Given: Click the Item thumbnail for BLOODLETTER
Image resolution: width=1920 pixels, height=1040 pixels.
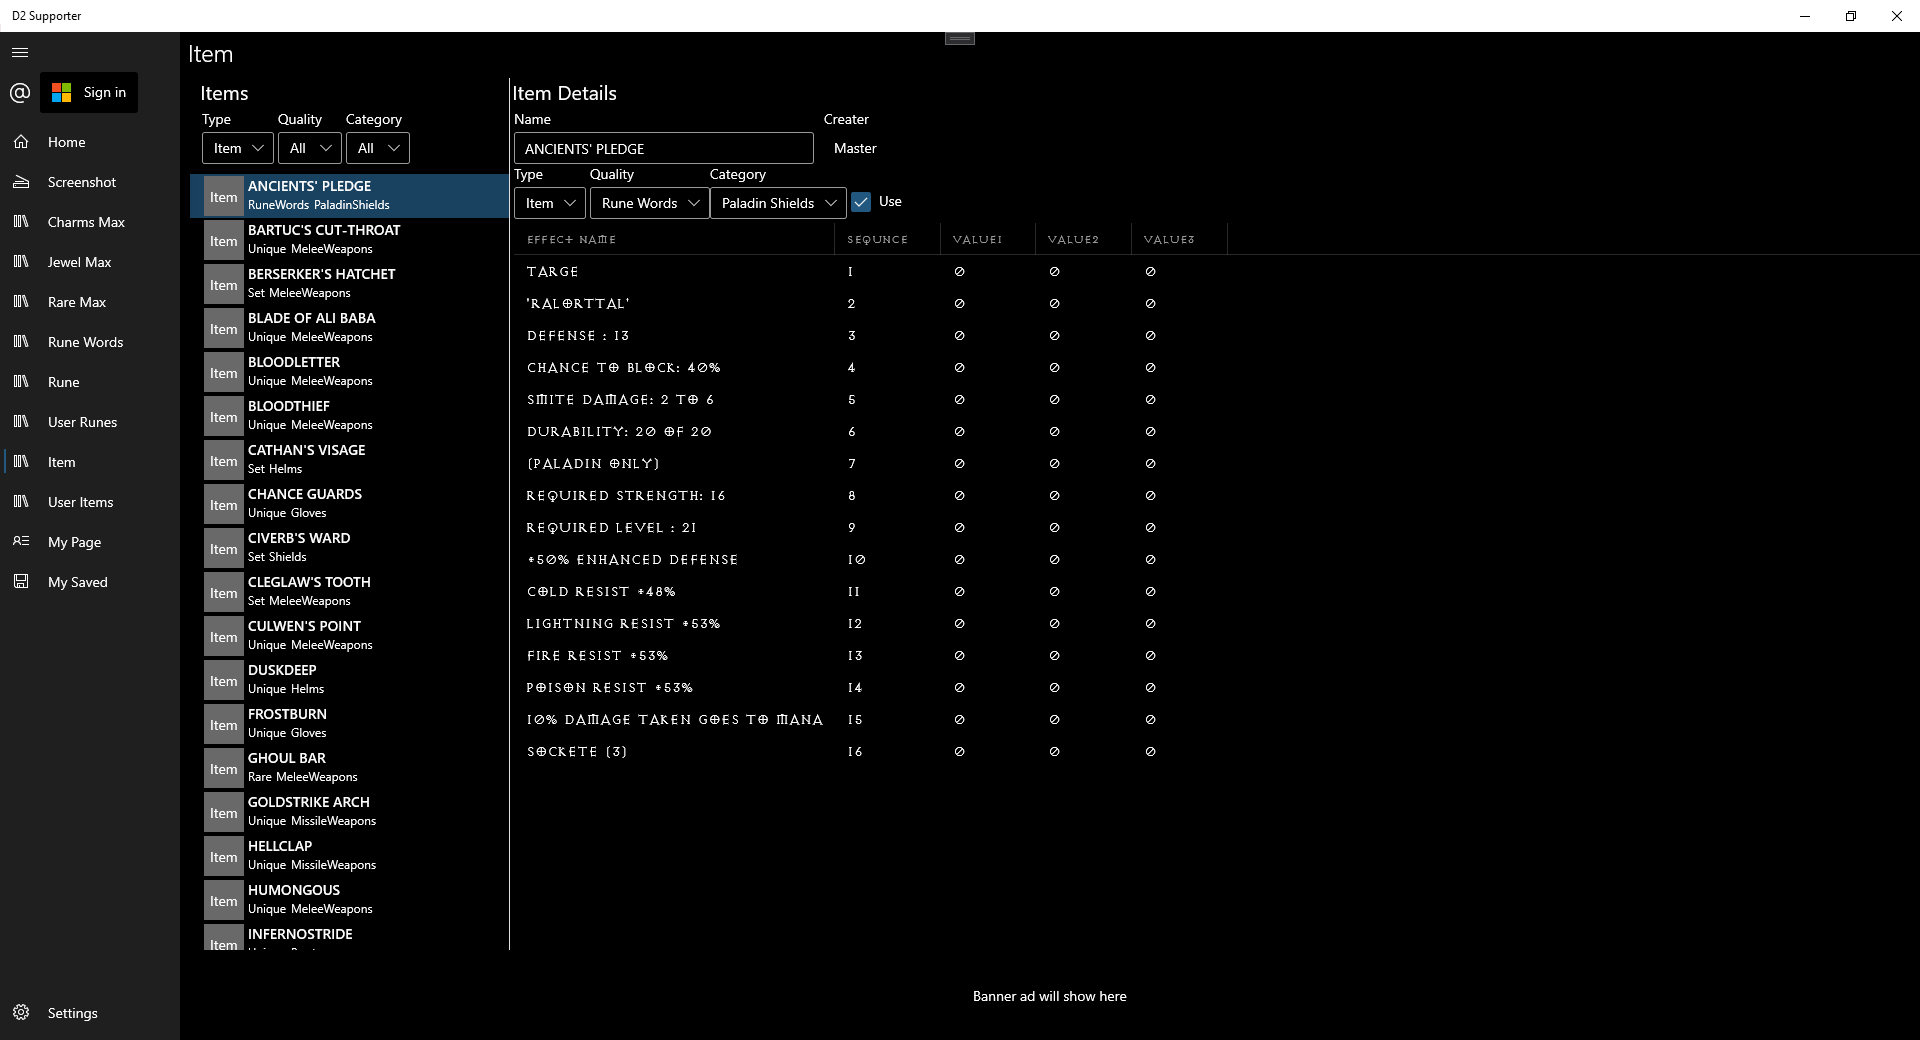Looking at the screenshot, I should tap(224, 373).
